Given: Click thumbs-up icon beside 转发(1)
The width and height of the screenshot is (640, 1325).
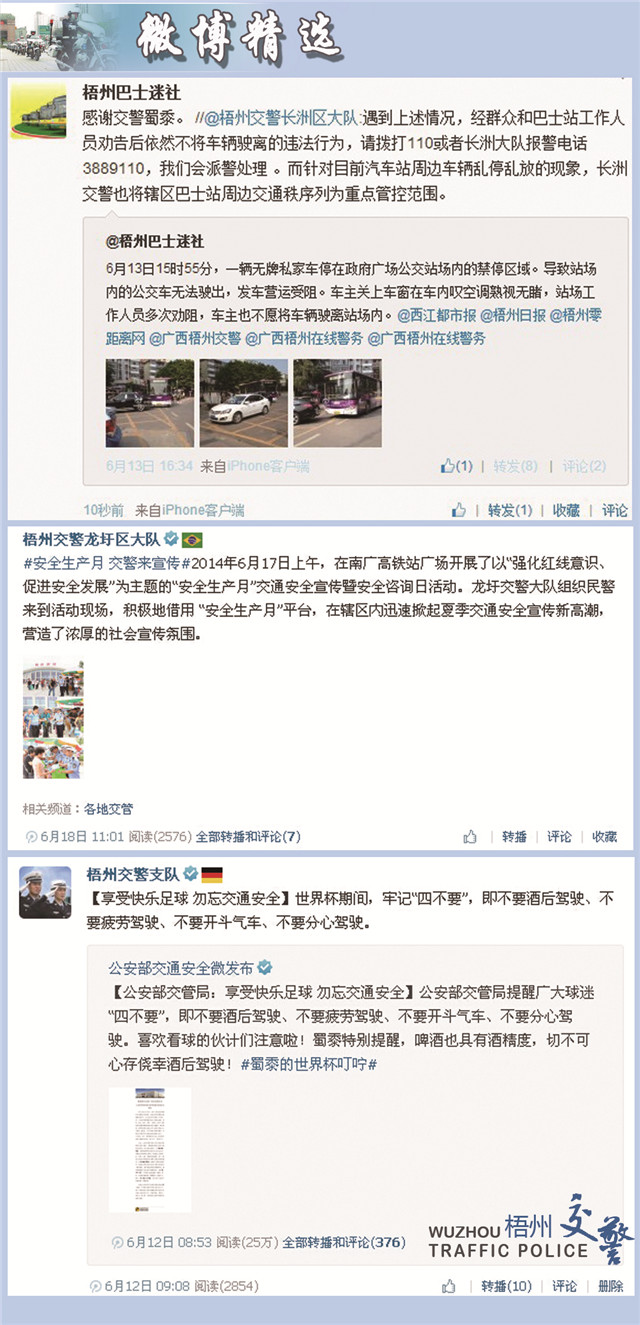Looking at the screenshot, I should click(458, 510).
